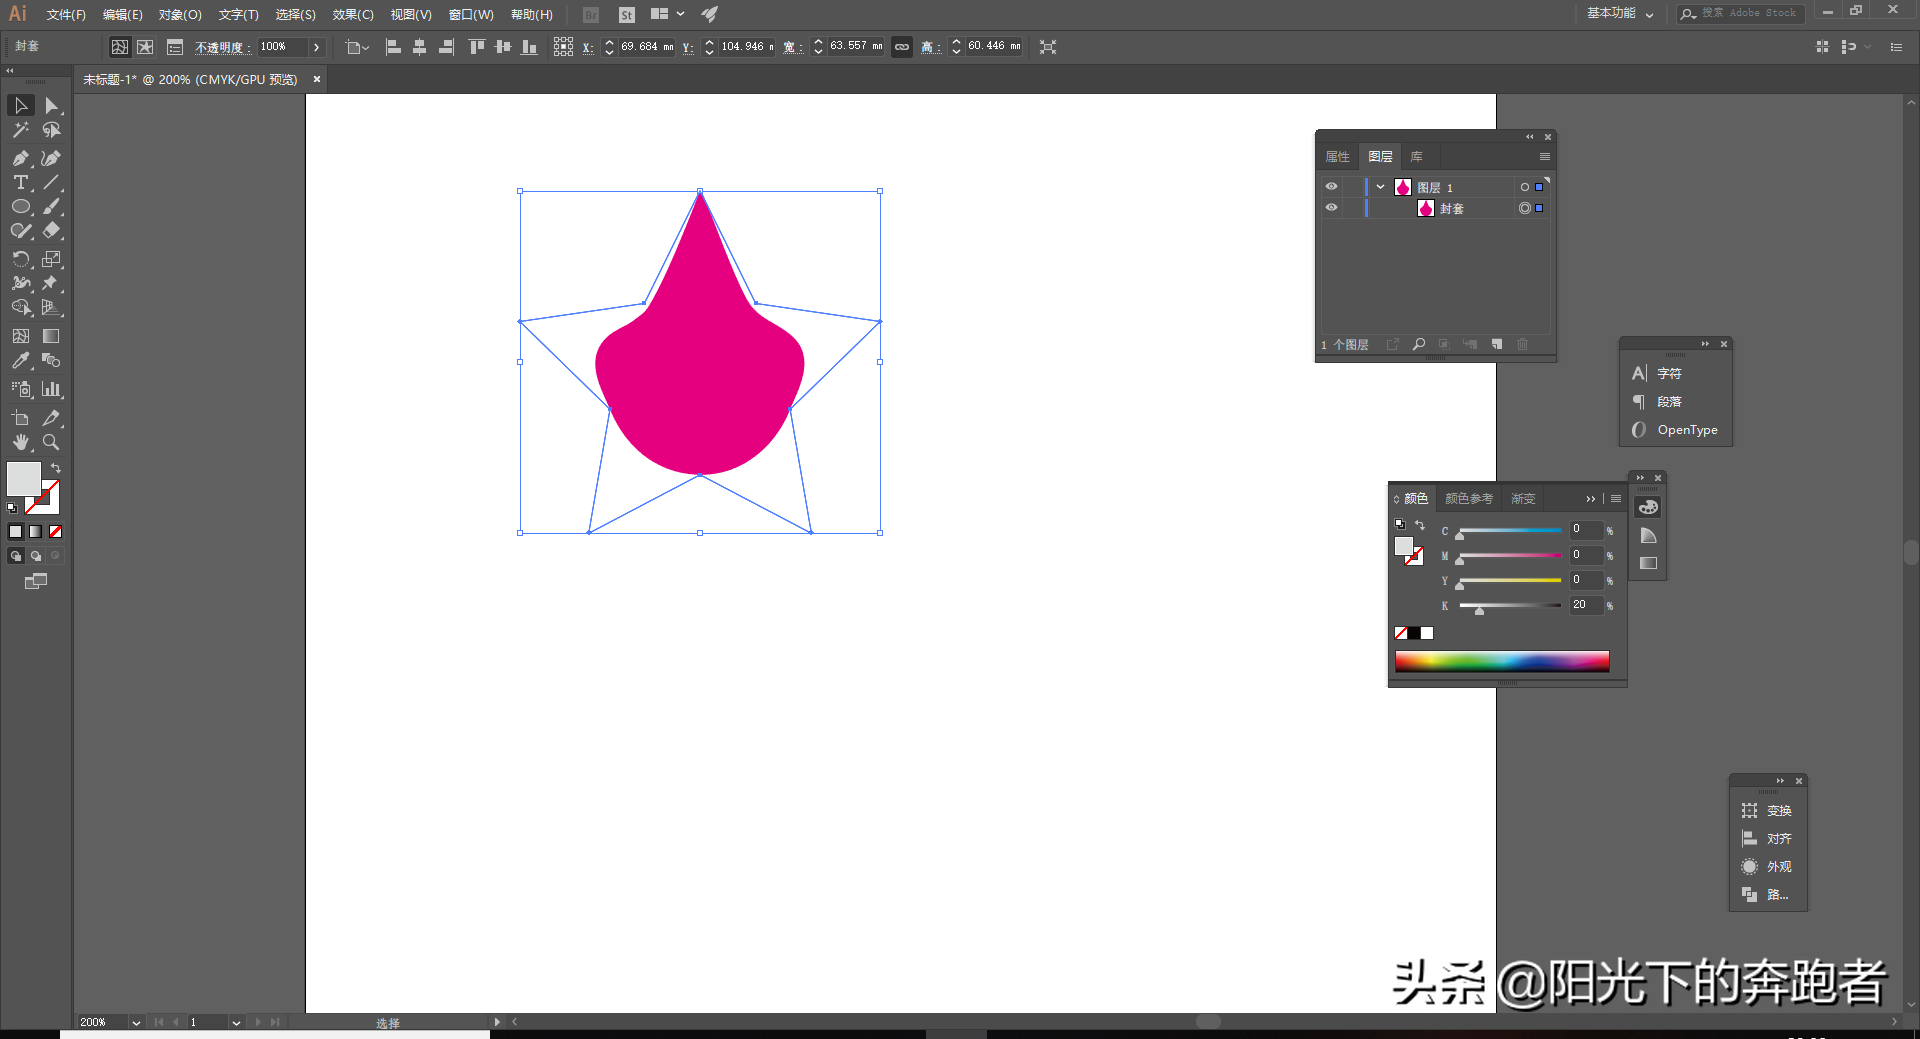Viewport: 1920px width, 1039px height.
Task: Switch to the 颜色参考 tab
Action: (1469, 499)
